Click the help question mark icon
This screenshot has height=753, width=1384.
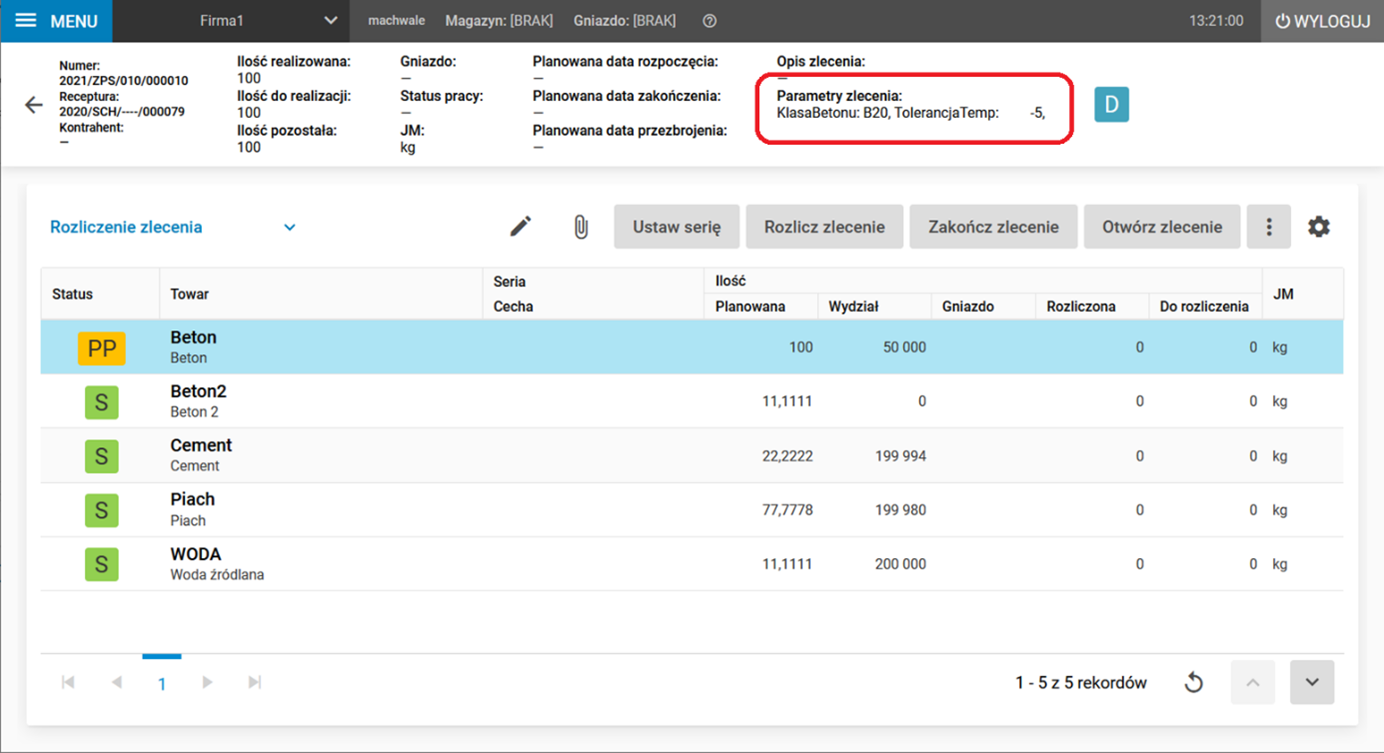pos(710,21)
